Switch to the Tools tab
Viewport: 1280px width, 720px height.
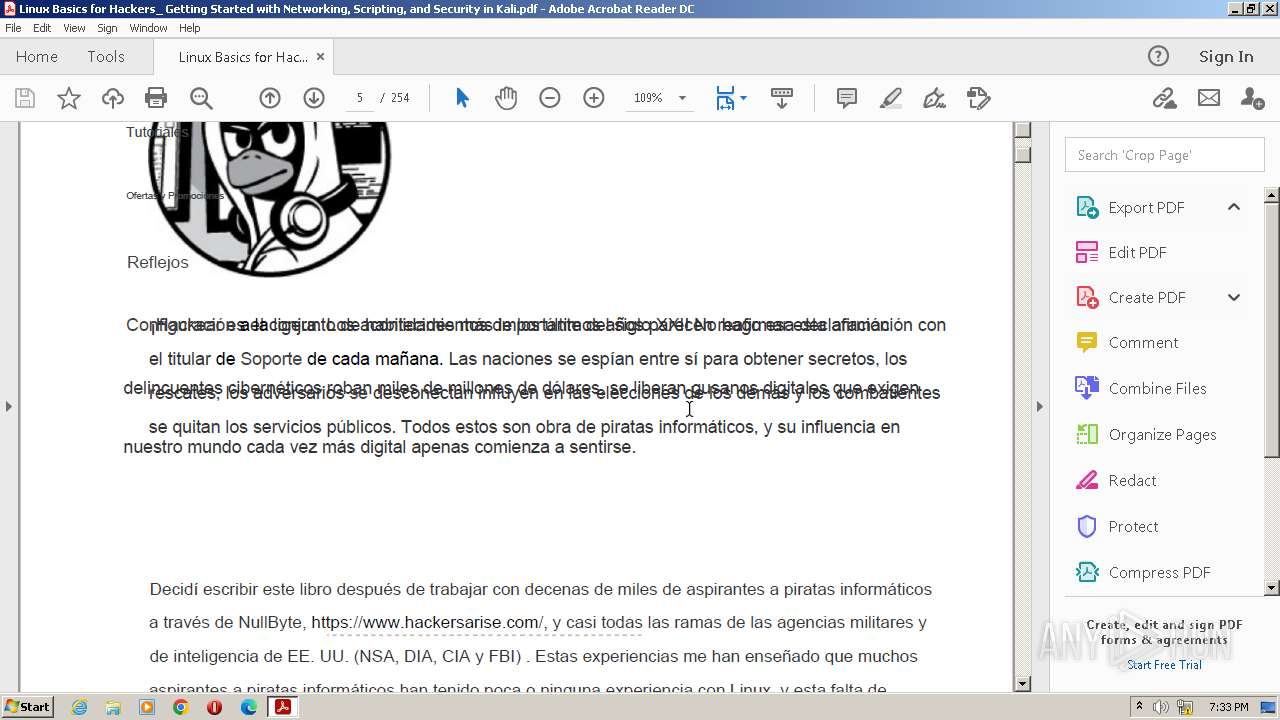pos(106,57)
